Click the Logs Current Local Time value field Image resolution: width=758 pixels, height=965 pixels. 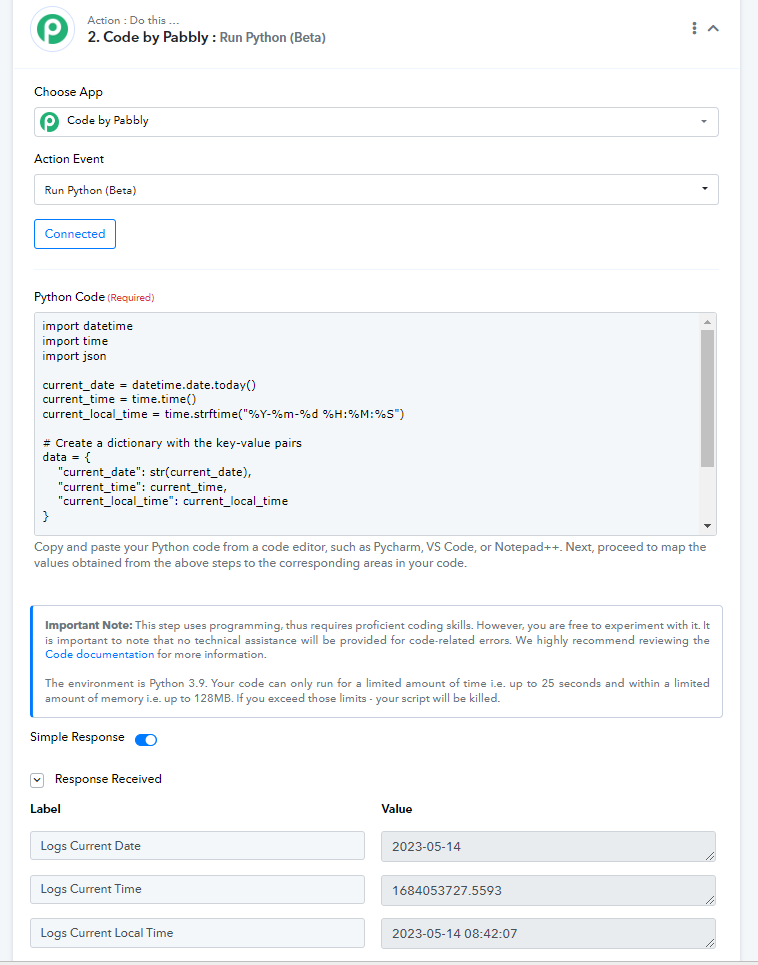[x=548, y=933]
